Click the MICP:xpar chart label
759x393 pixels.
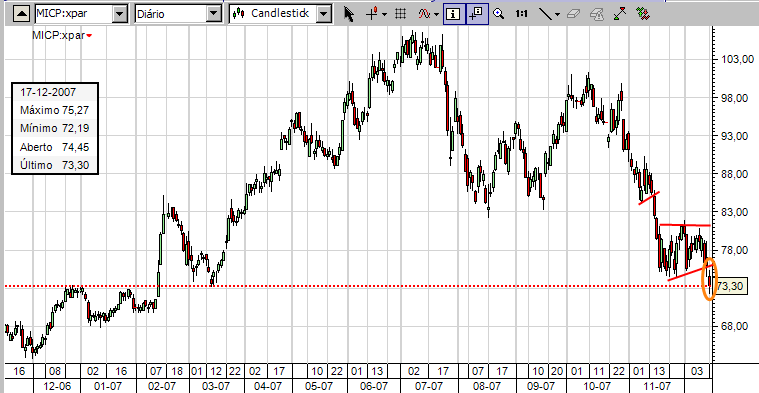(x=59, y=35)
